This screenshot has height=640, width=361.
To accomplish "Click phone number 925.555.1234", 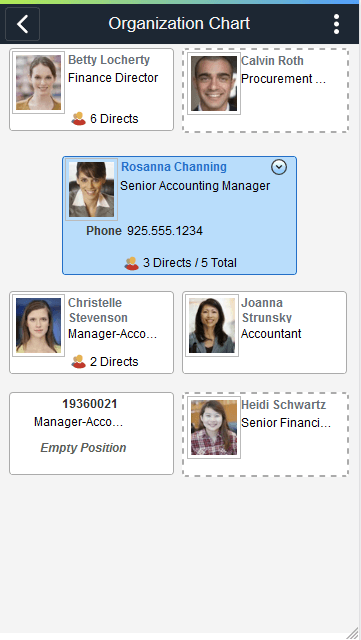I will click(165, 231).
